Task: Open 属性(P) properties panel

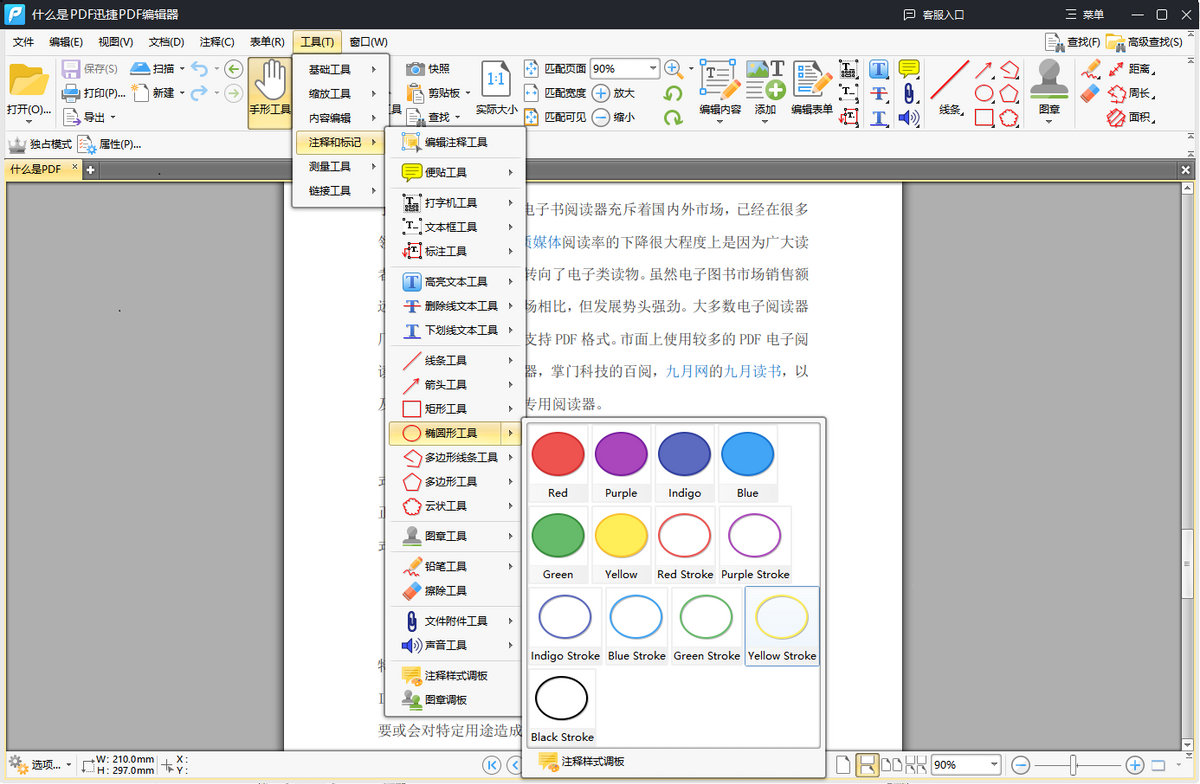Action: point(110,144)
